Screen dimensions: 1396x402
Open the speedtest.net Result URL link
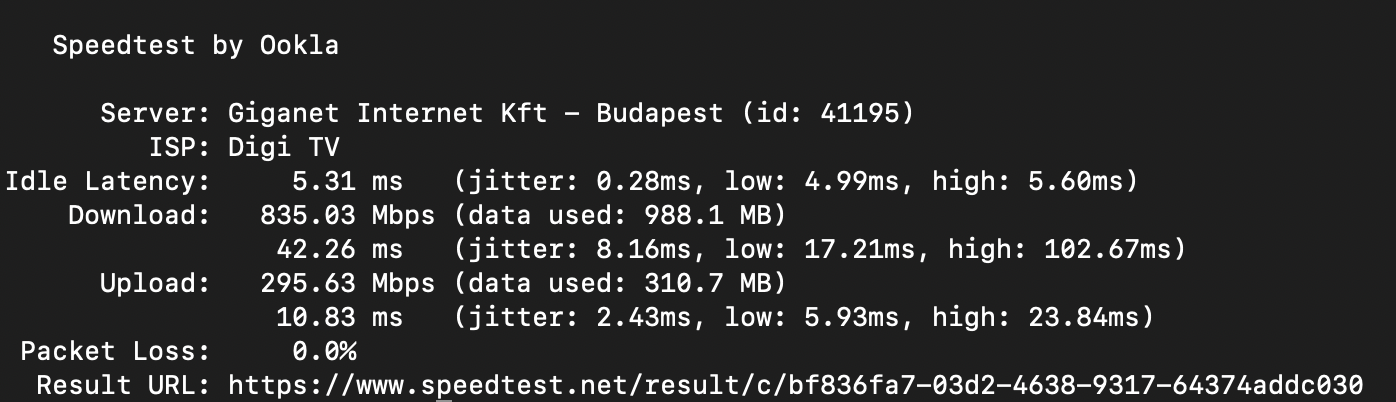pyautogui.click(x=796, y=385)
